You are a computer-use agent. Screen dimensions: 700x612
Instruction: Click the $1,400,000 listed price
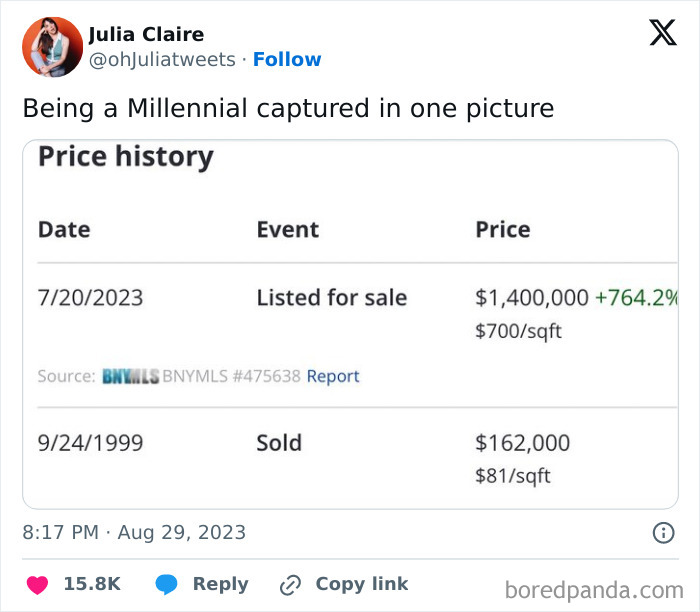pos(531,297)
